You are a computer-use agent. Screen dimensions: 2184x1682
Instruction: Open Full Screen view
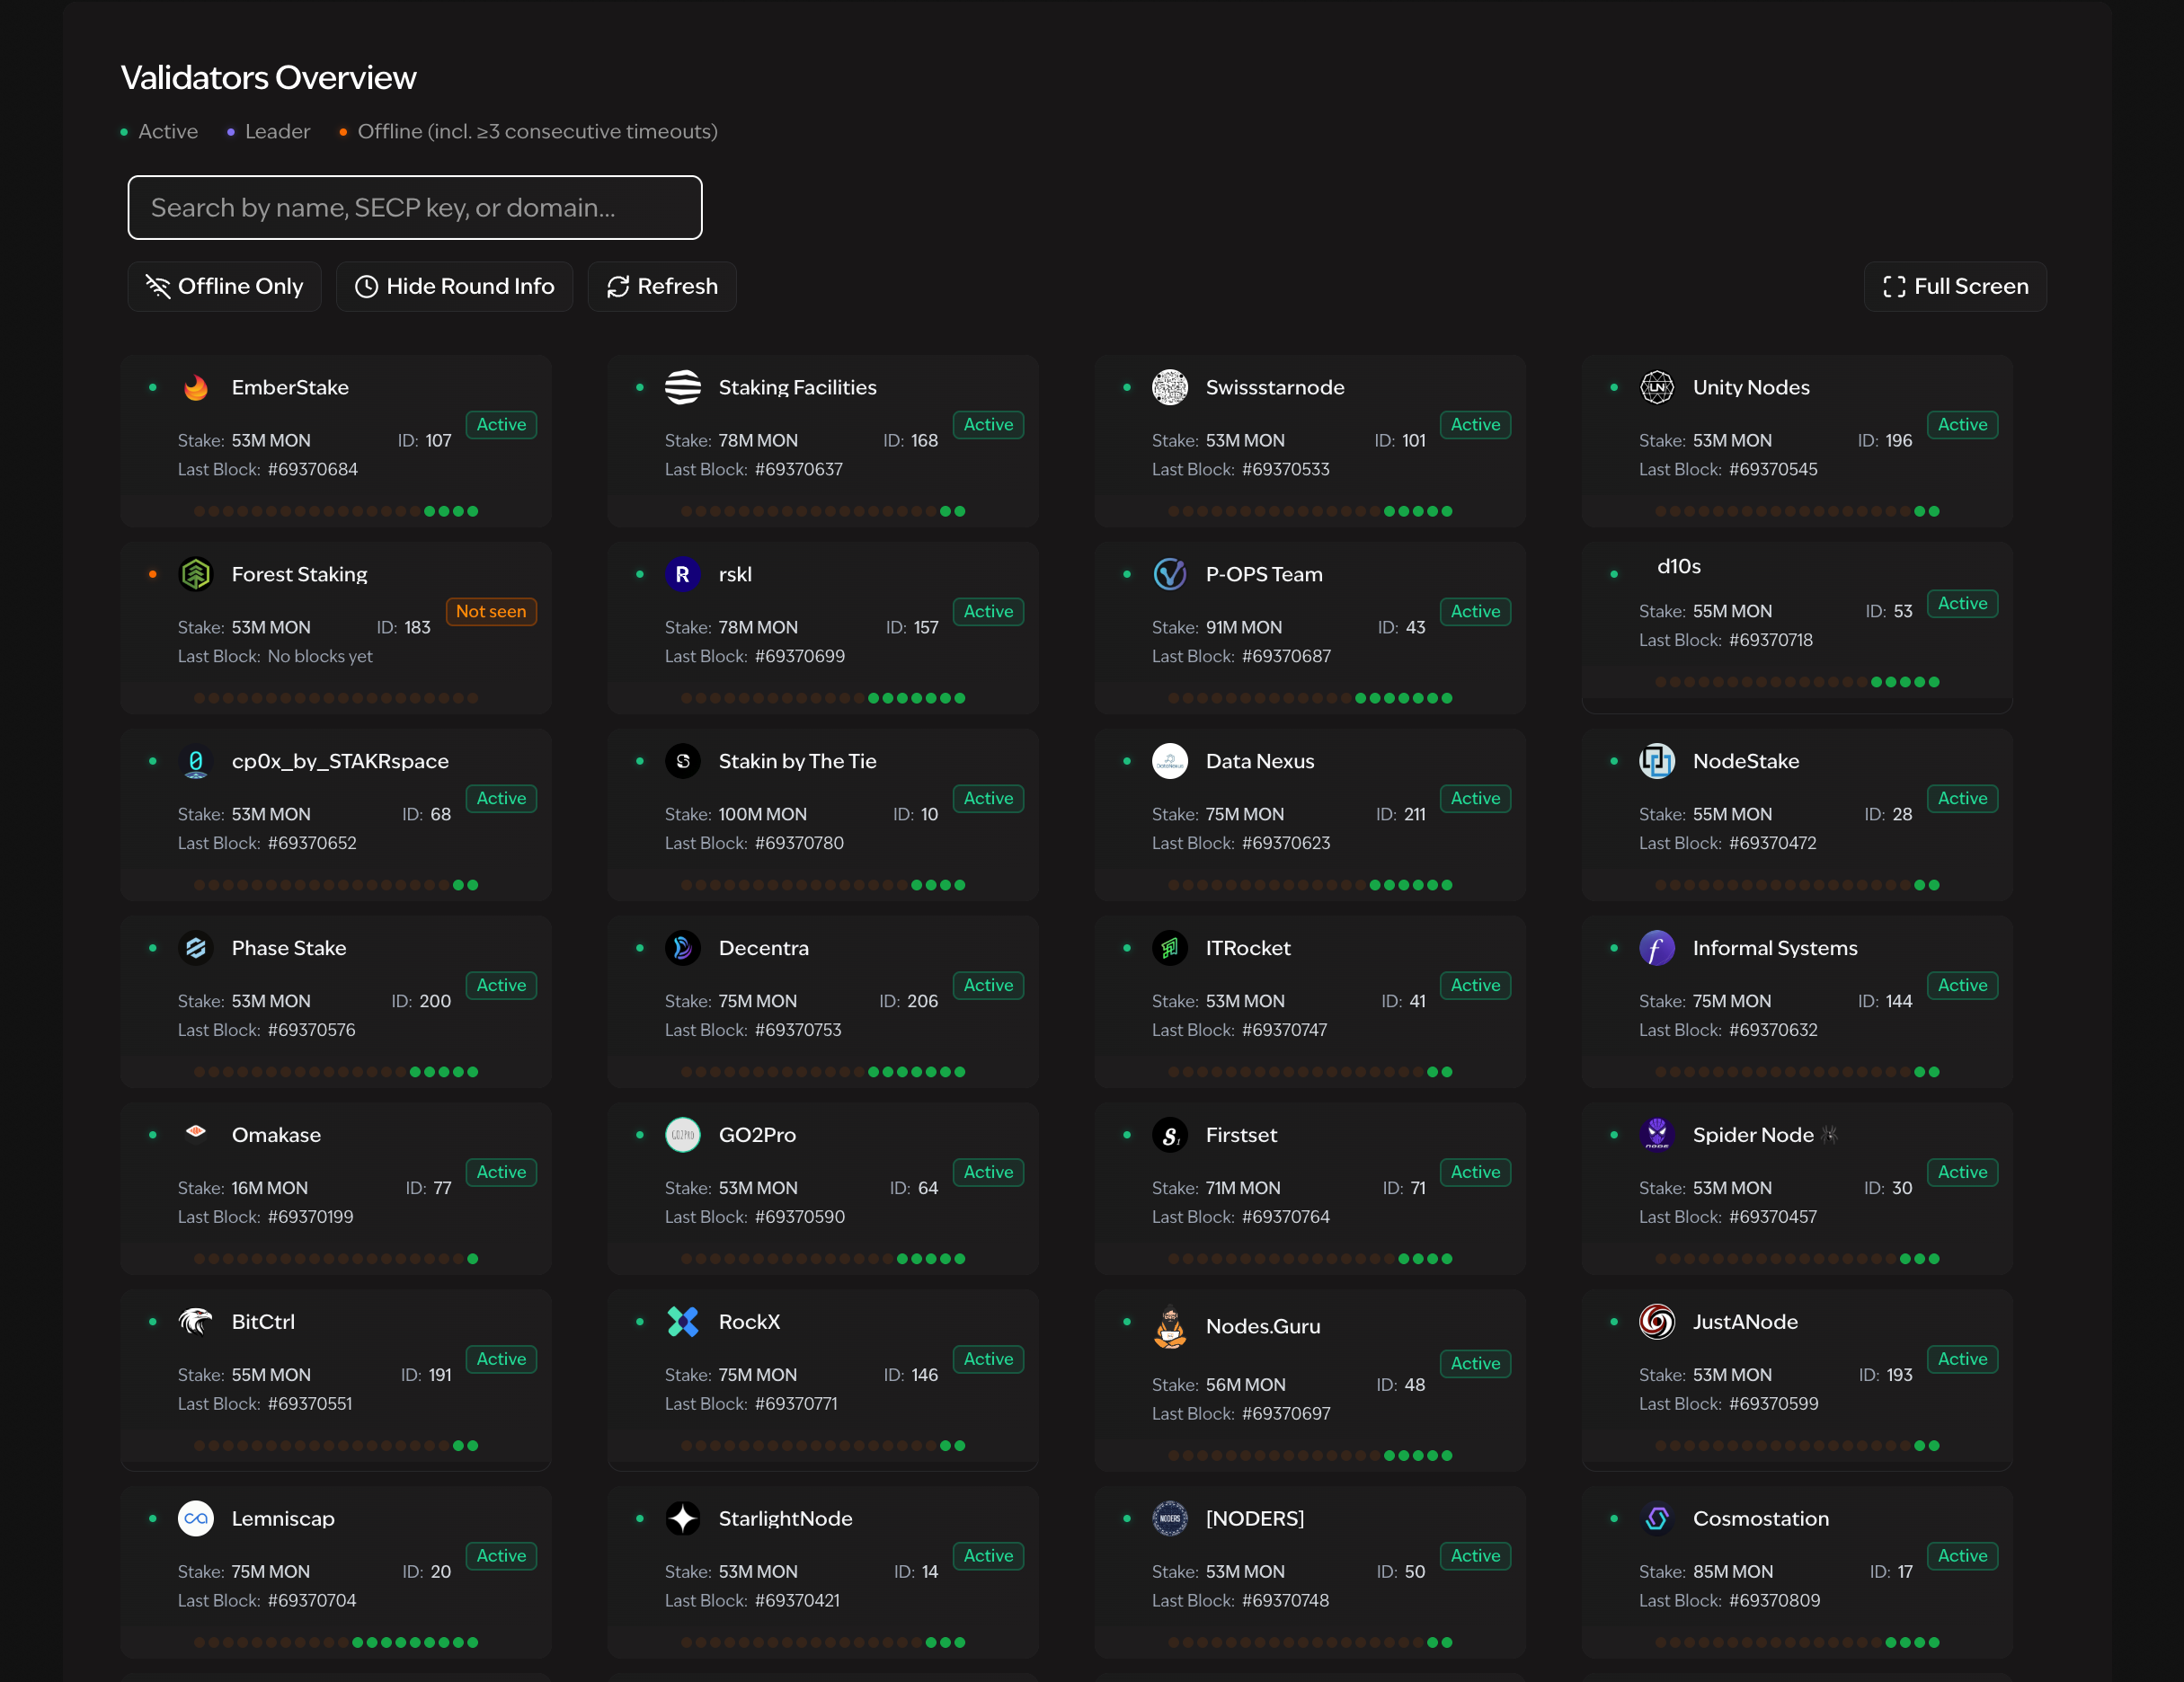click(x=1955, y=287)
